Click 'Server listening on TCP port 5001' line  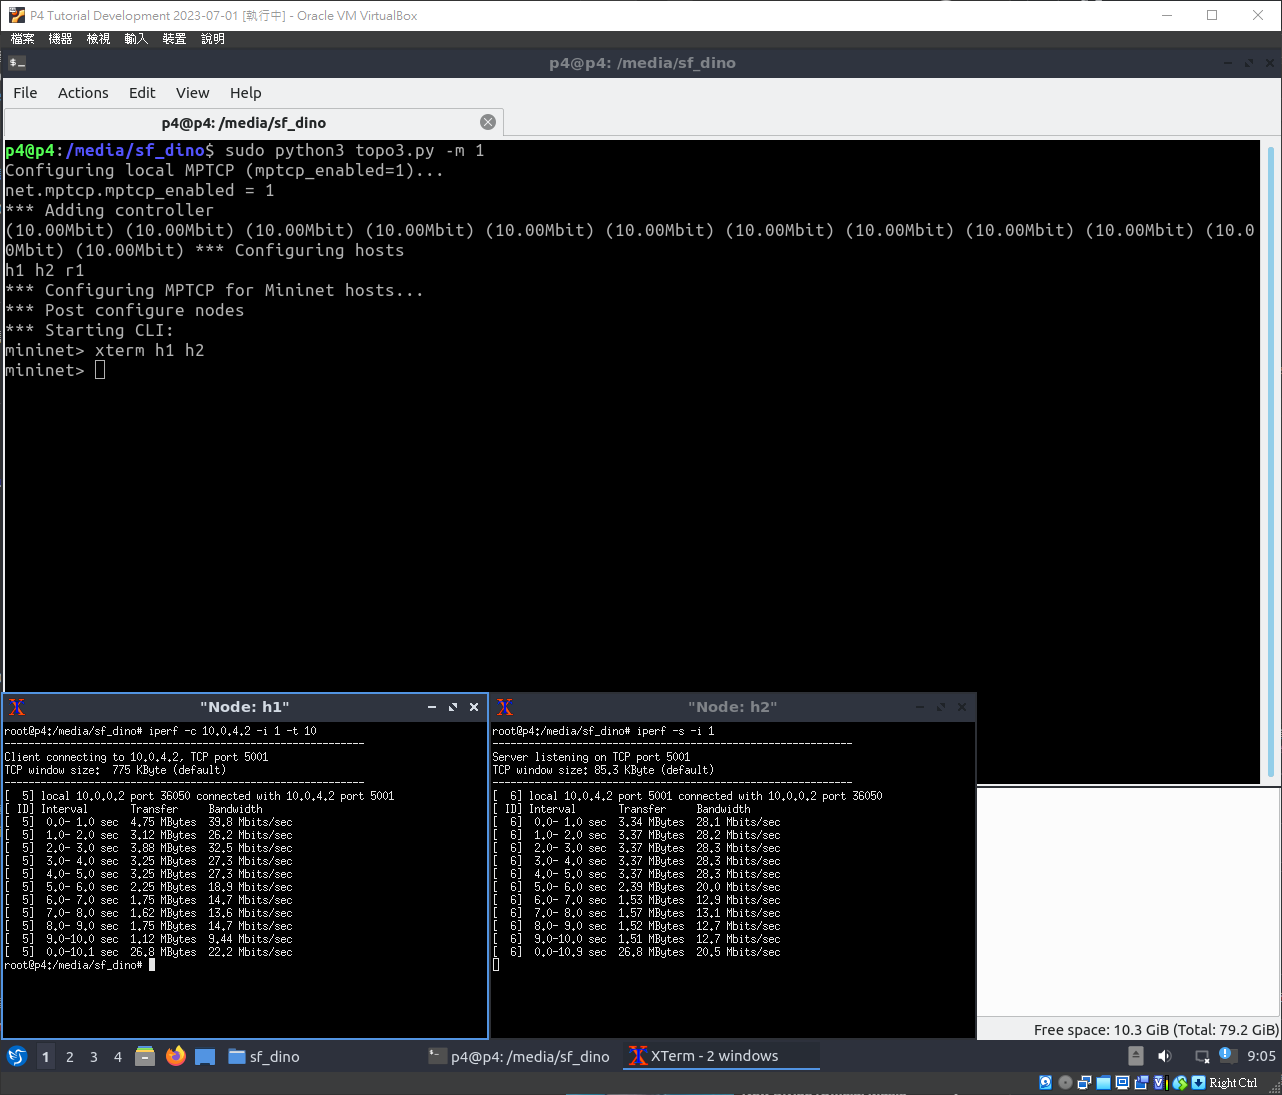click(592, 757)
